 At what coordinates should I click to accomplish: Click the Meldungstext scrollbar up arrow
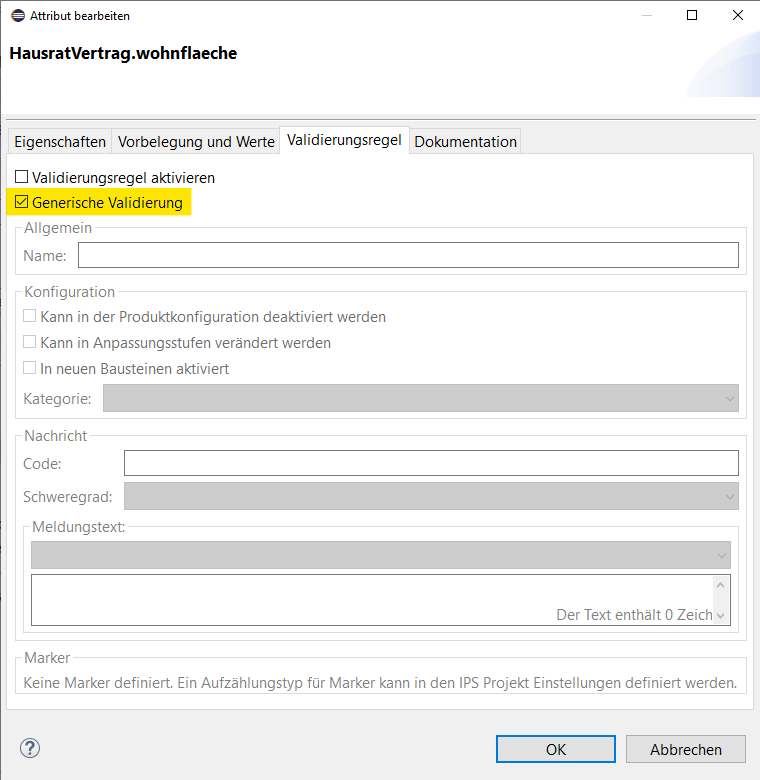[721, 585]
